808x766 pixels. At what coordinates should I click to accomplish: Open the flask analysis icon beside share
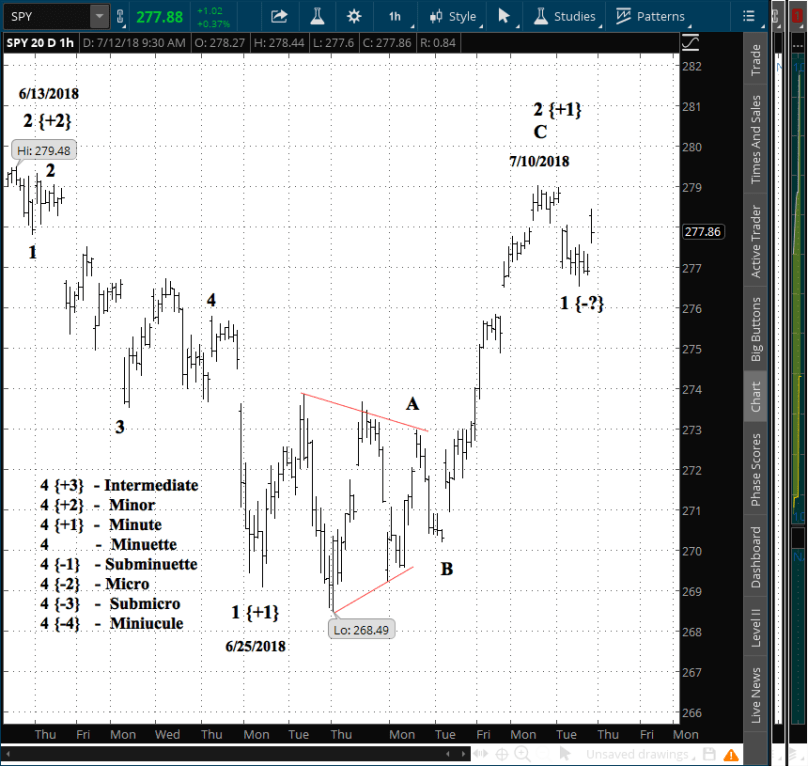coord(317,16)
